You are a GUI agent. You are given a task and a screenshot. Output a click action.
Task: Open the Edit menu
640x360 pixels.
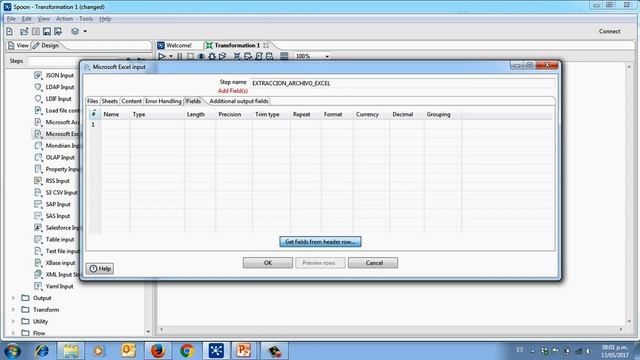(27, 19)
